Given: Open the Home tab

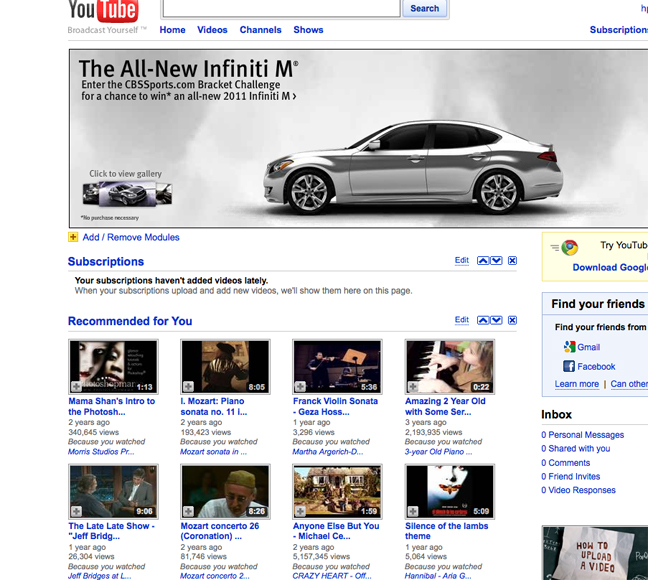Looking at the screenshot, I should 172,30.
